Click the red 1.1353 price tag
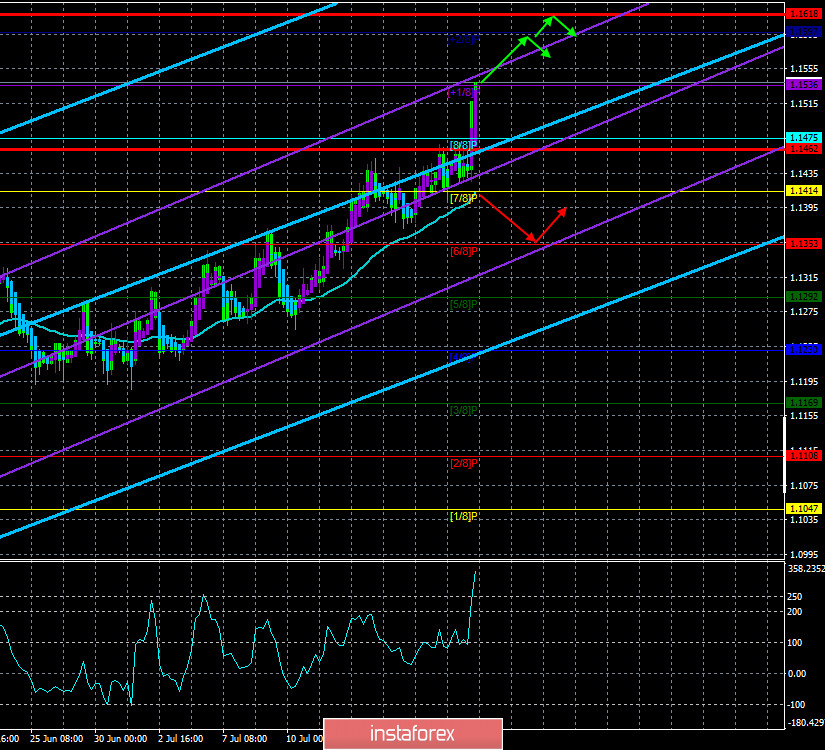 (804, 243)
